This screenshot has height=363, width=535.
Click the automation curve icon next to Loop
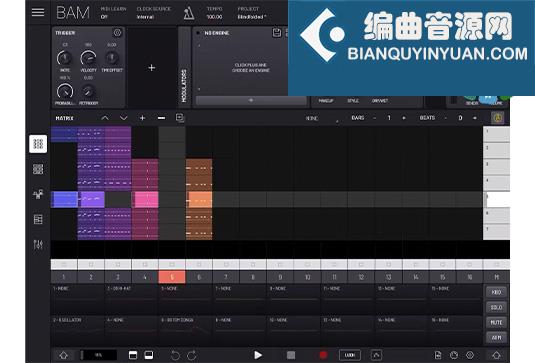tap(376, 355)
